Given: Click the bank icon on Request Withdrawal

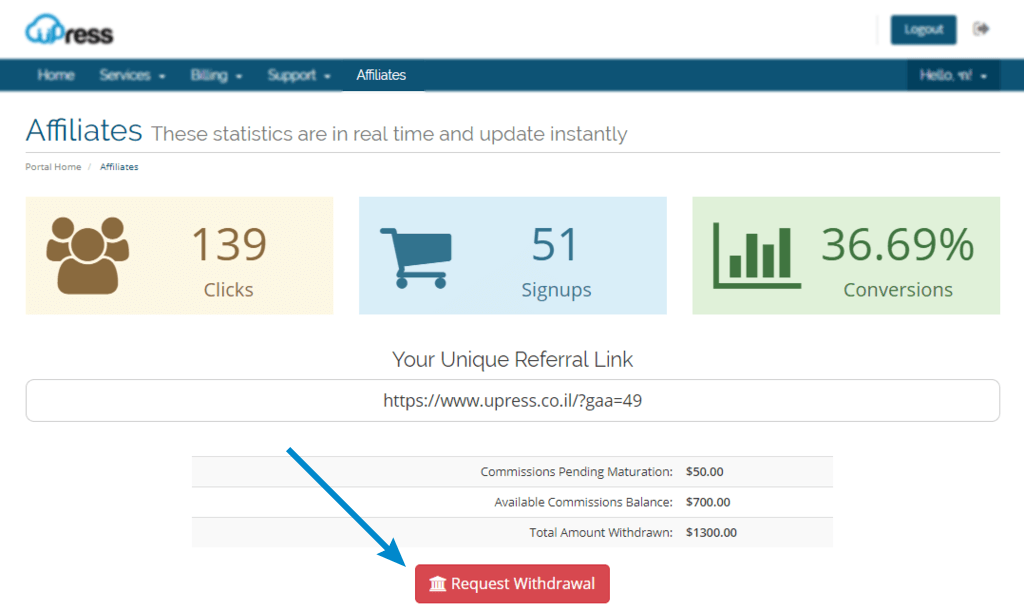Looking at the screenshot, I should [x=438, y=584].
